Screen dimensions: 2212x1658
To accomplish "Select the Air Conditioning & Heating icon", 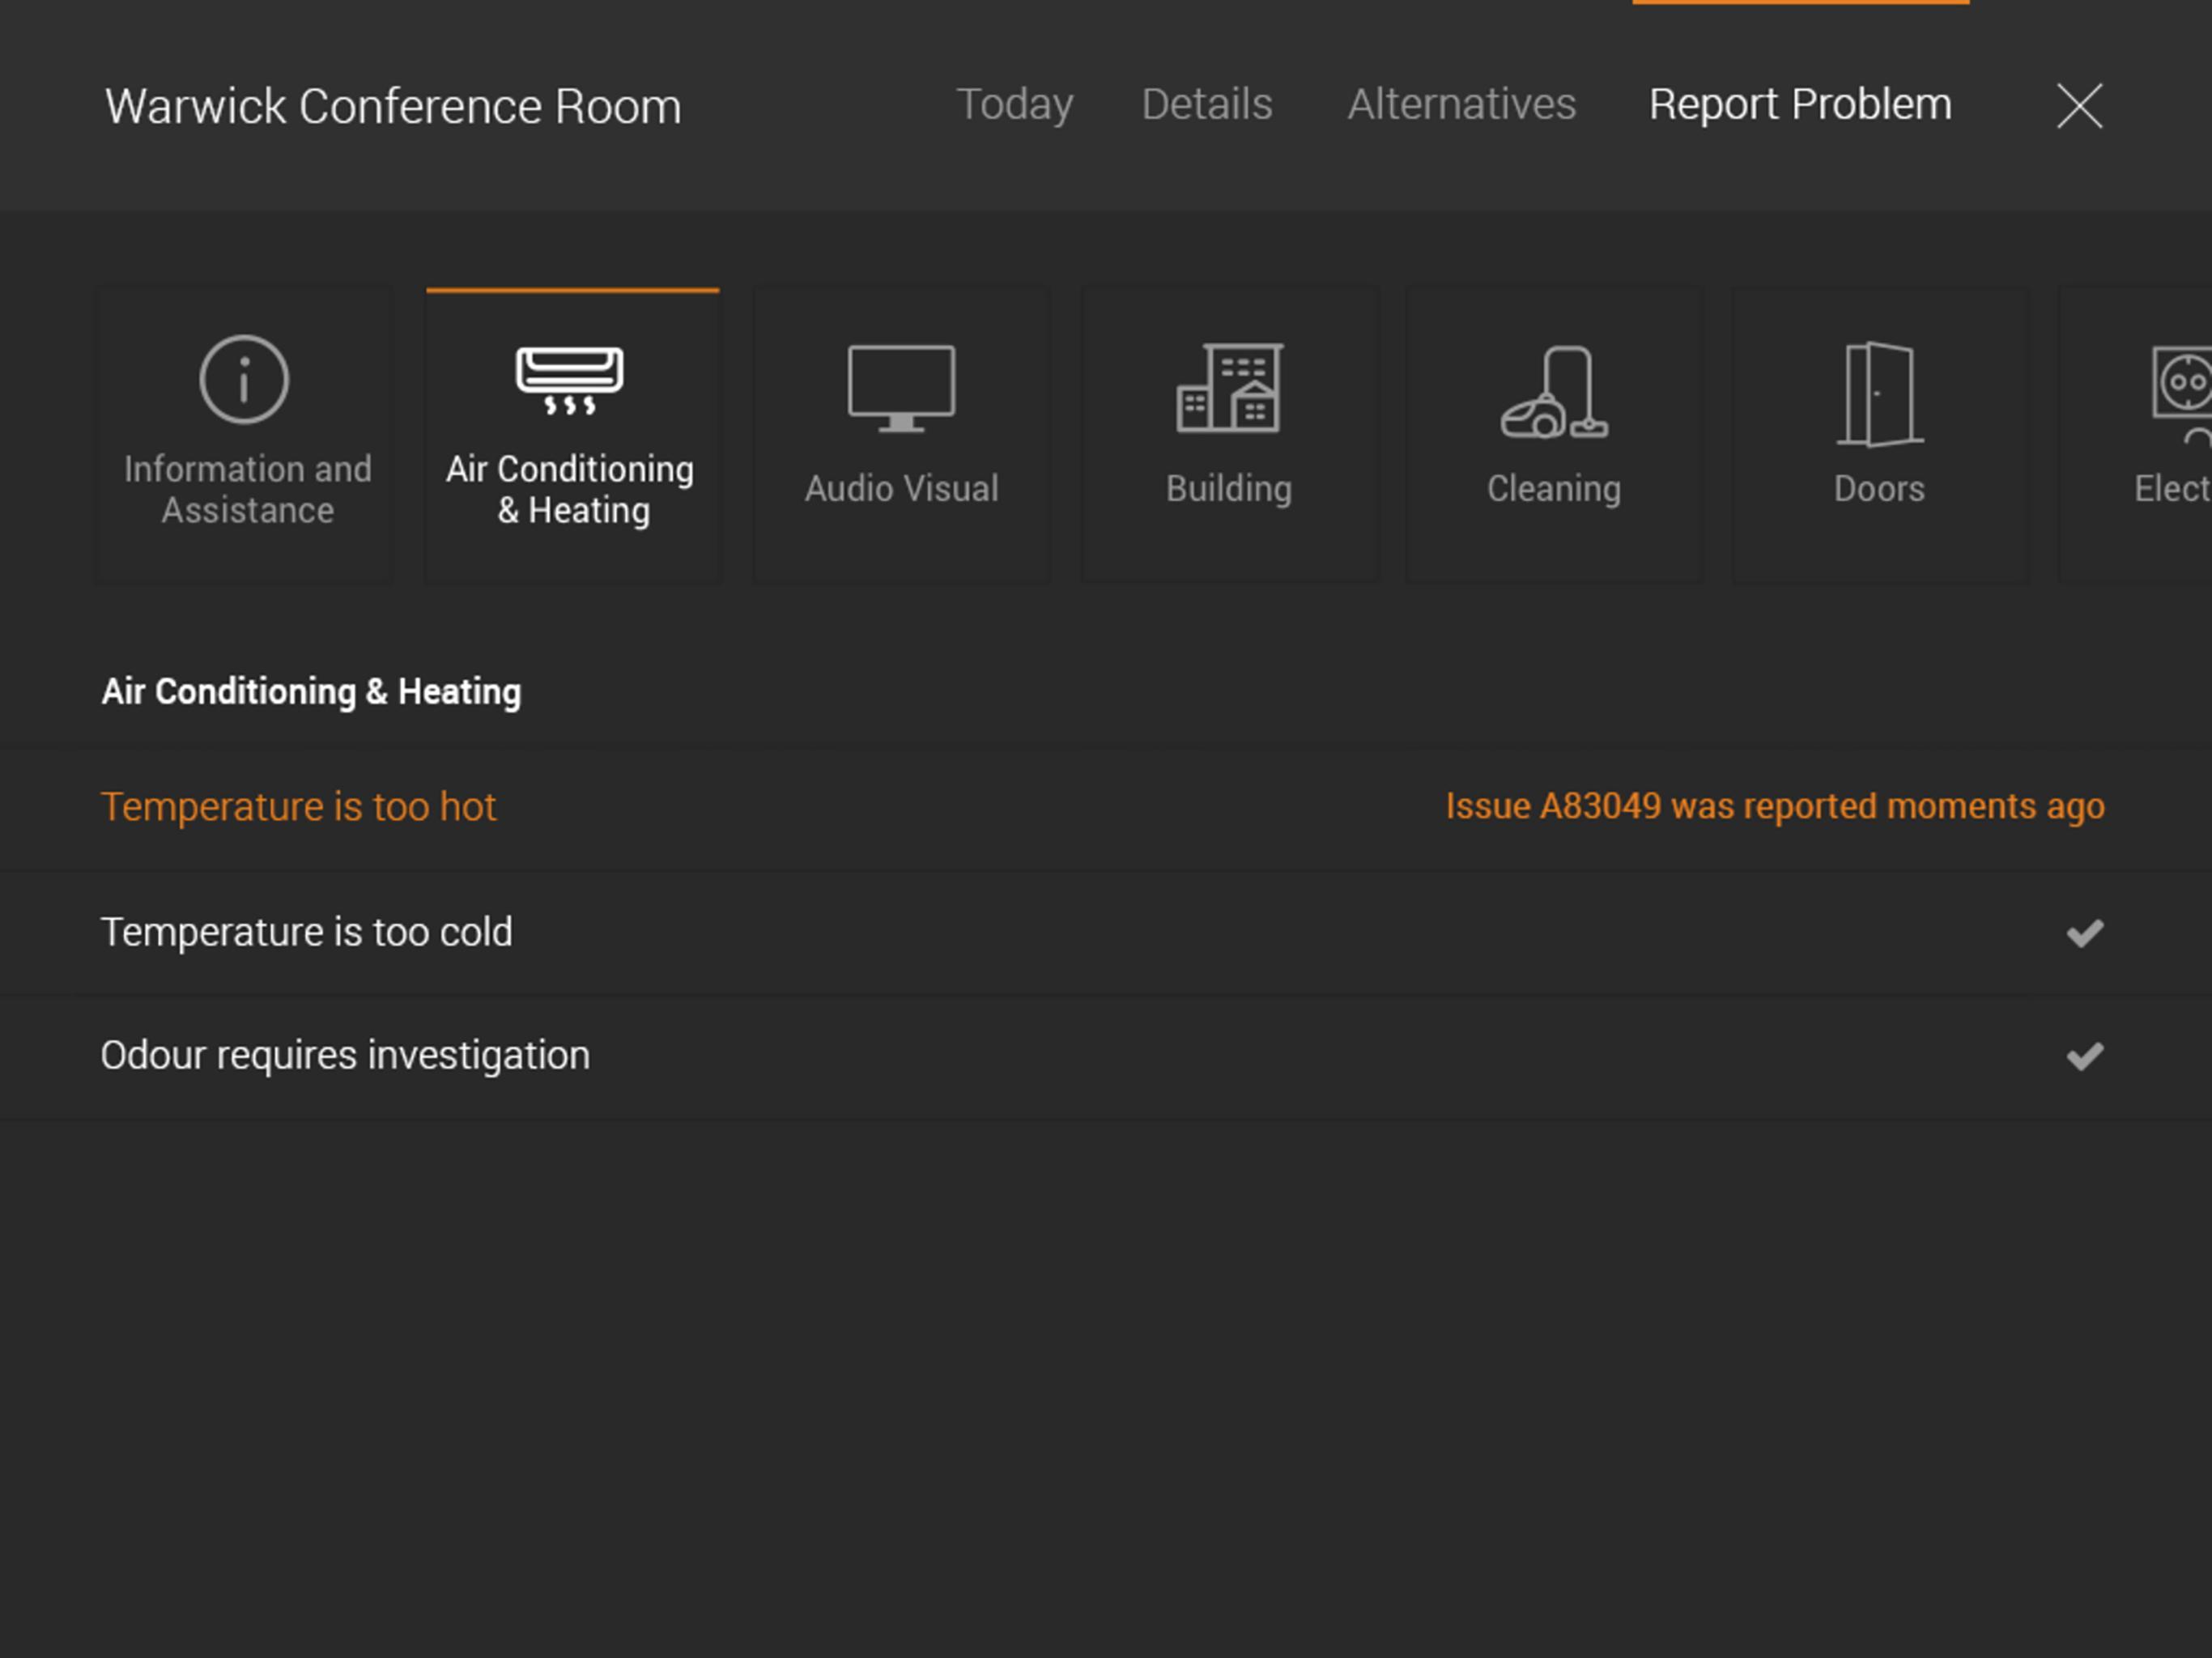I will [570, 381].
